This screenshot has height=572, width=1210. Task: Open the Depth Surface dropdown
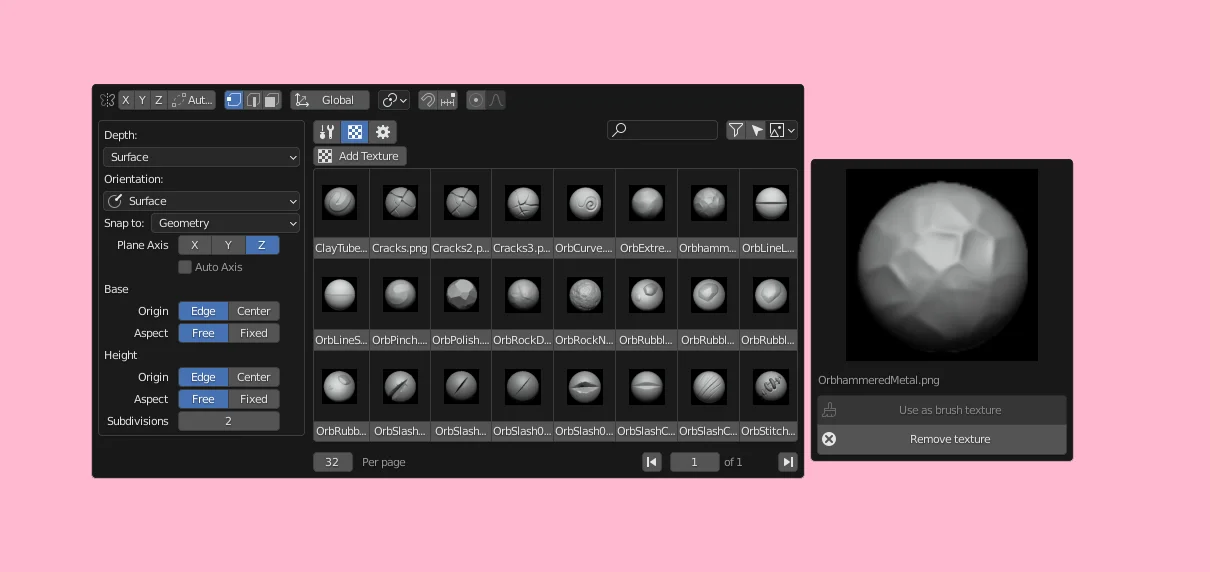click(x=201, y=157)
